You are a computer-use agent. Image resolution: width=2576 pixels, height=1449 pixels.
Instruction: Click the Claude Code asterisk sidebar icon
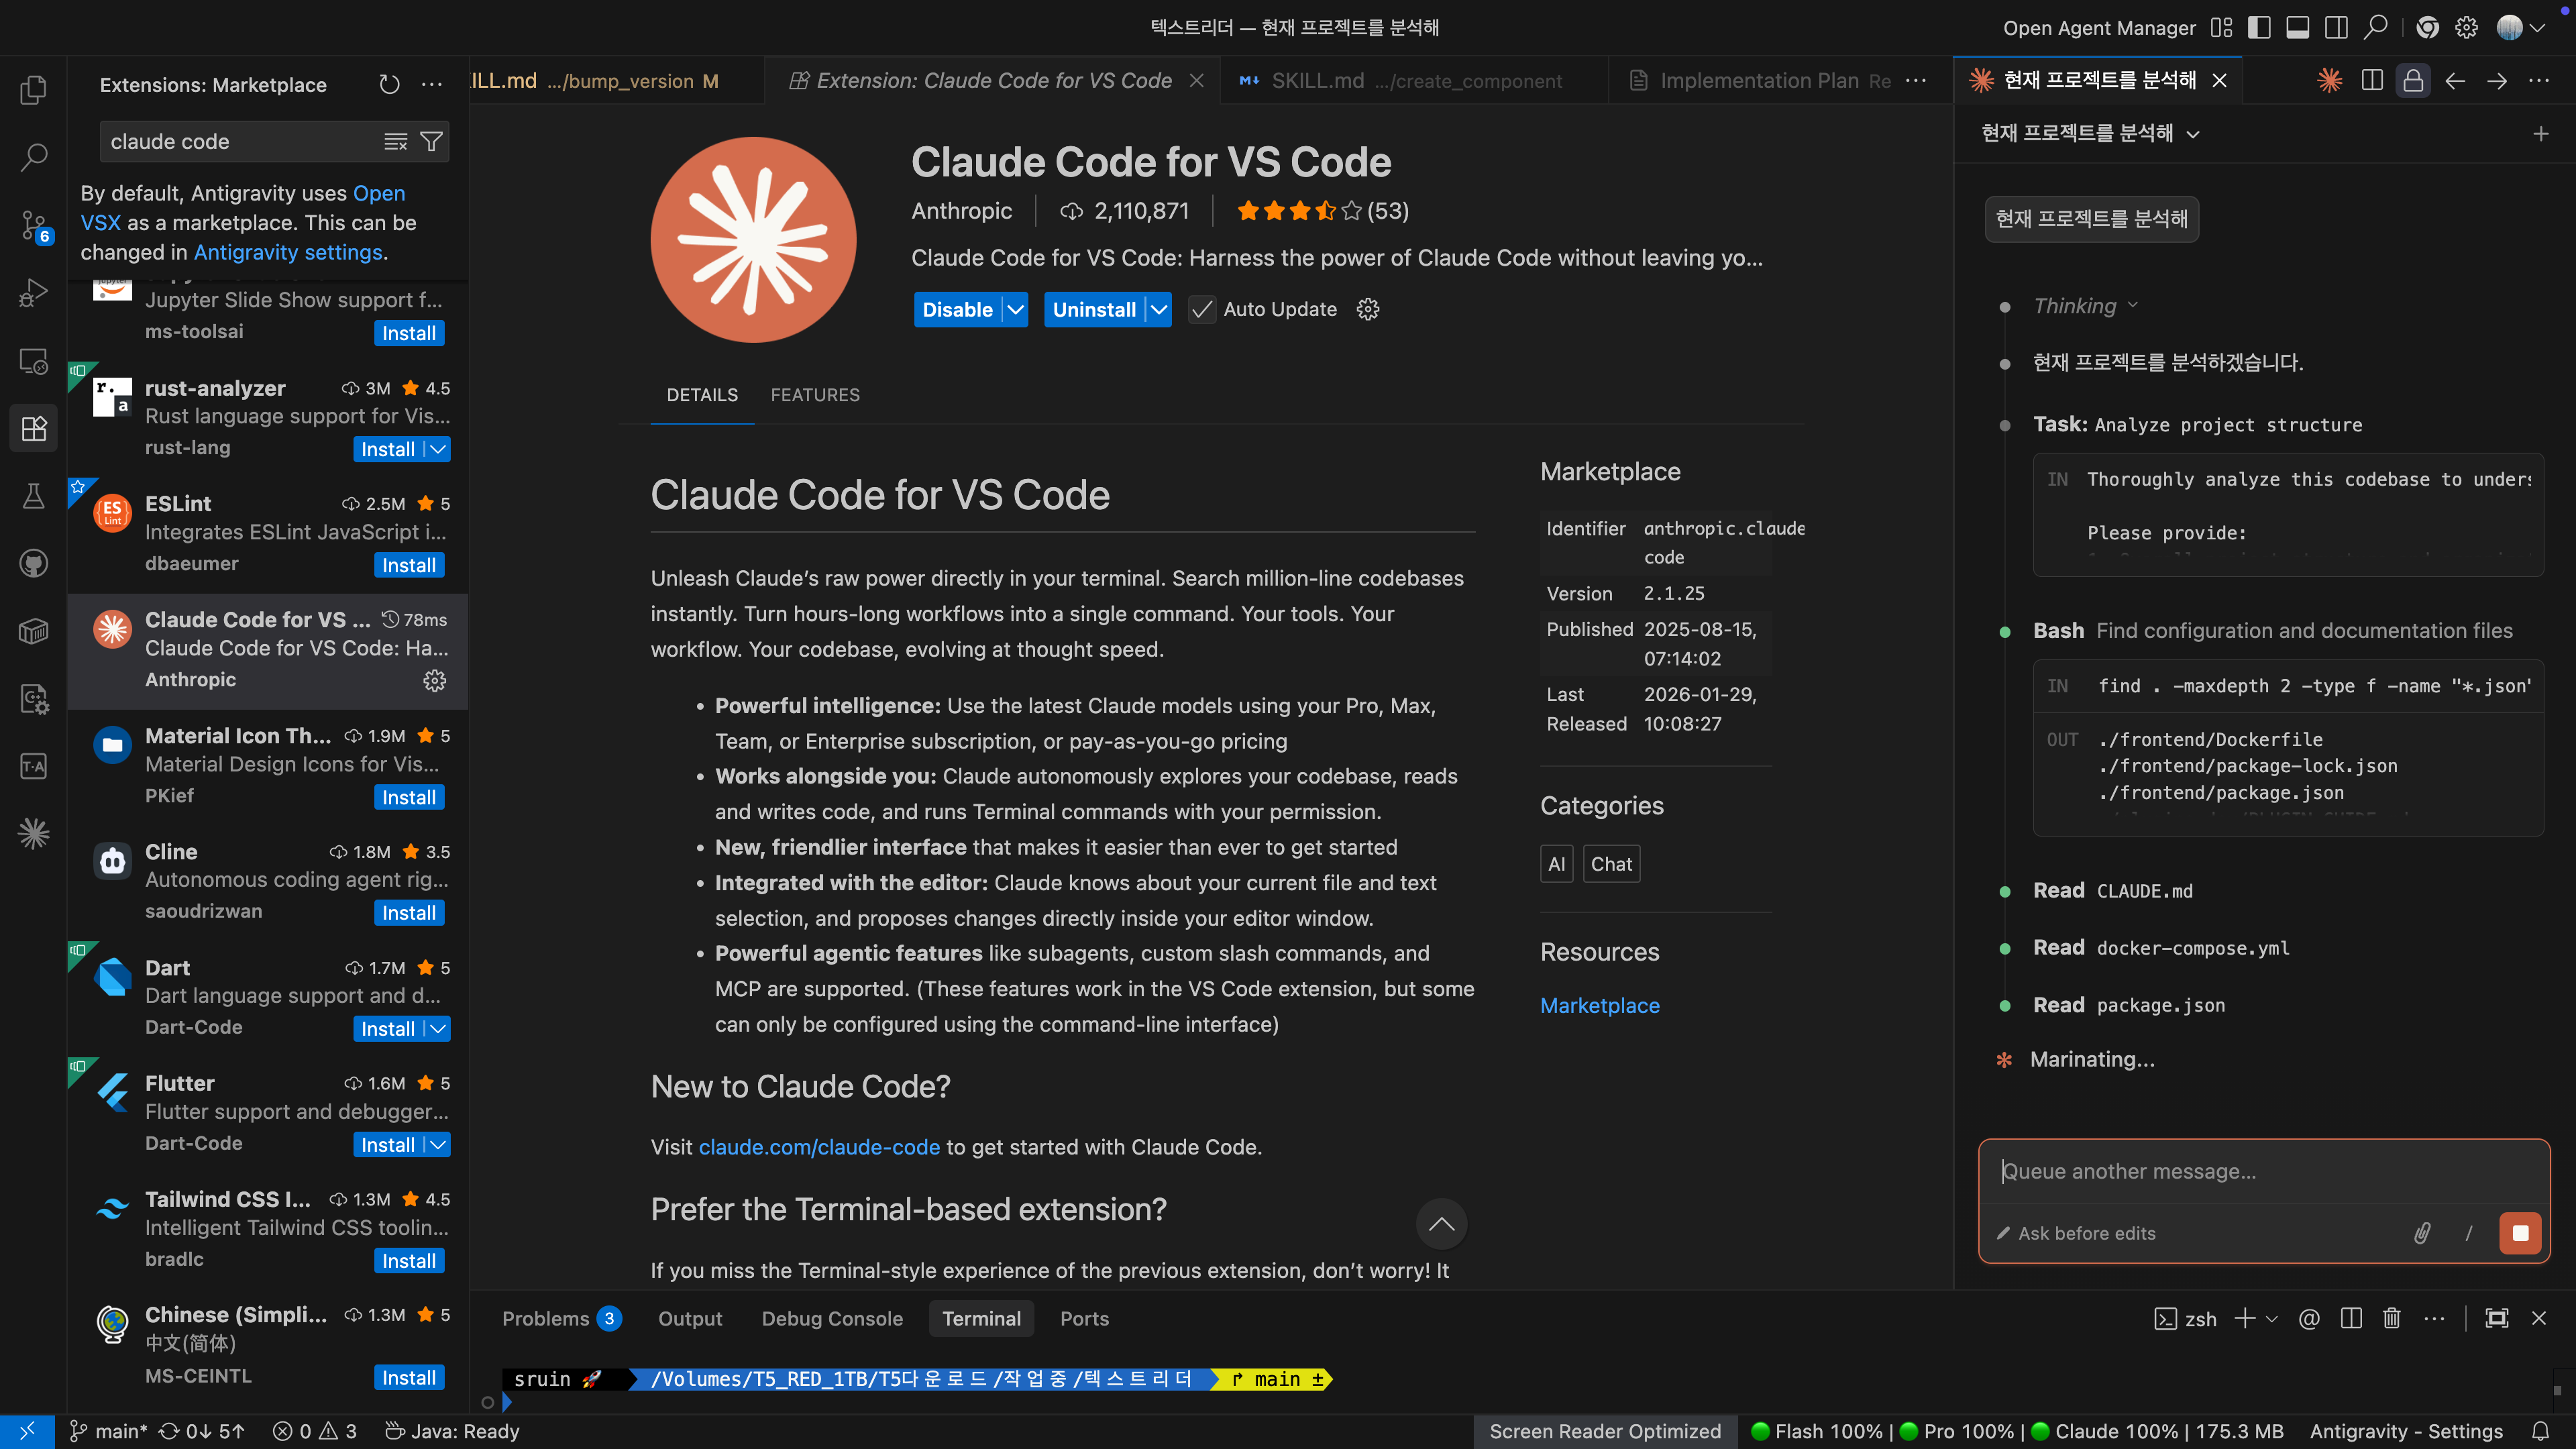tap(33, 833)
